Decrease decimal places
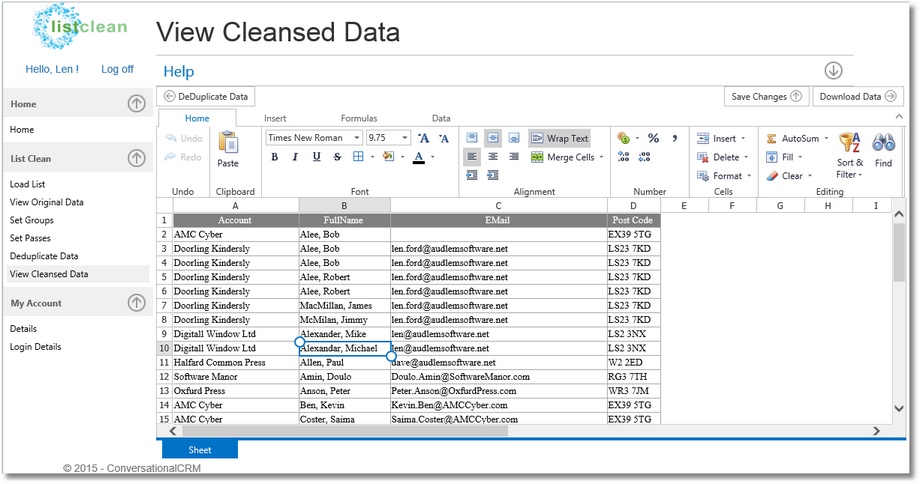This screenshot has height=484, width=920. coord(644,157)
